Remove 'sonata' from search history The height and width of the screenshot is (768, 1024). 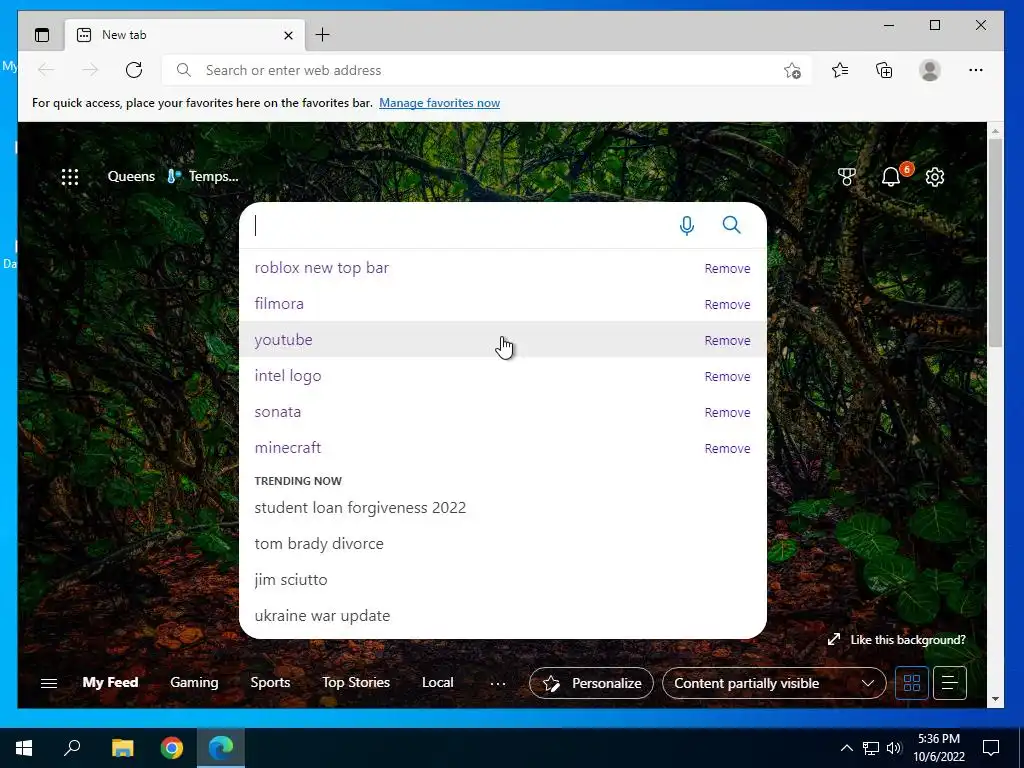point(727,412)
